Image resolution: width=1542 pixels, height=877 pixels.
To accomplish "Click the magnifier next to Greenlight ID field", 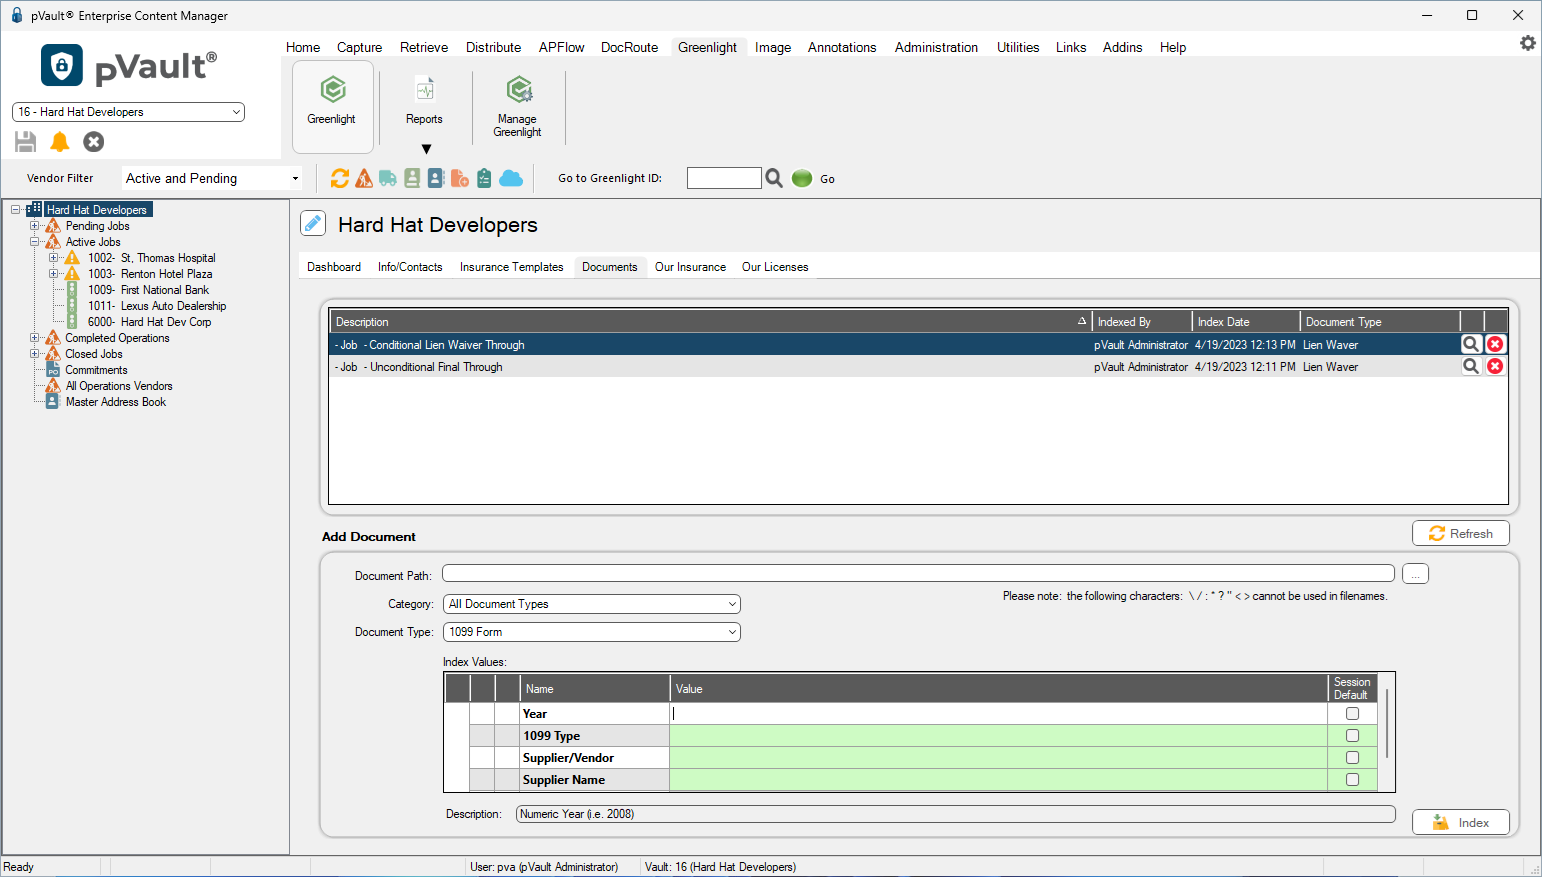I will pyautogui.click(x=774, y=178).
